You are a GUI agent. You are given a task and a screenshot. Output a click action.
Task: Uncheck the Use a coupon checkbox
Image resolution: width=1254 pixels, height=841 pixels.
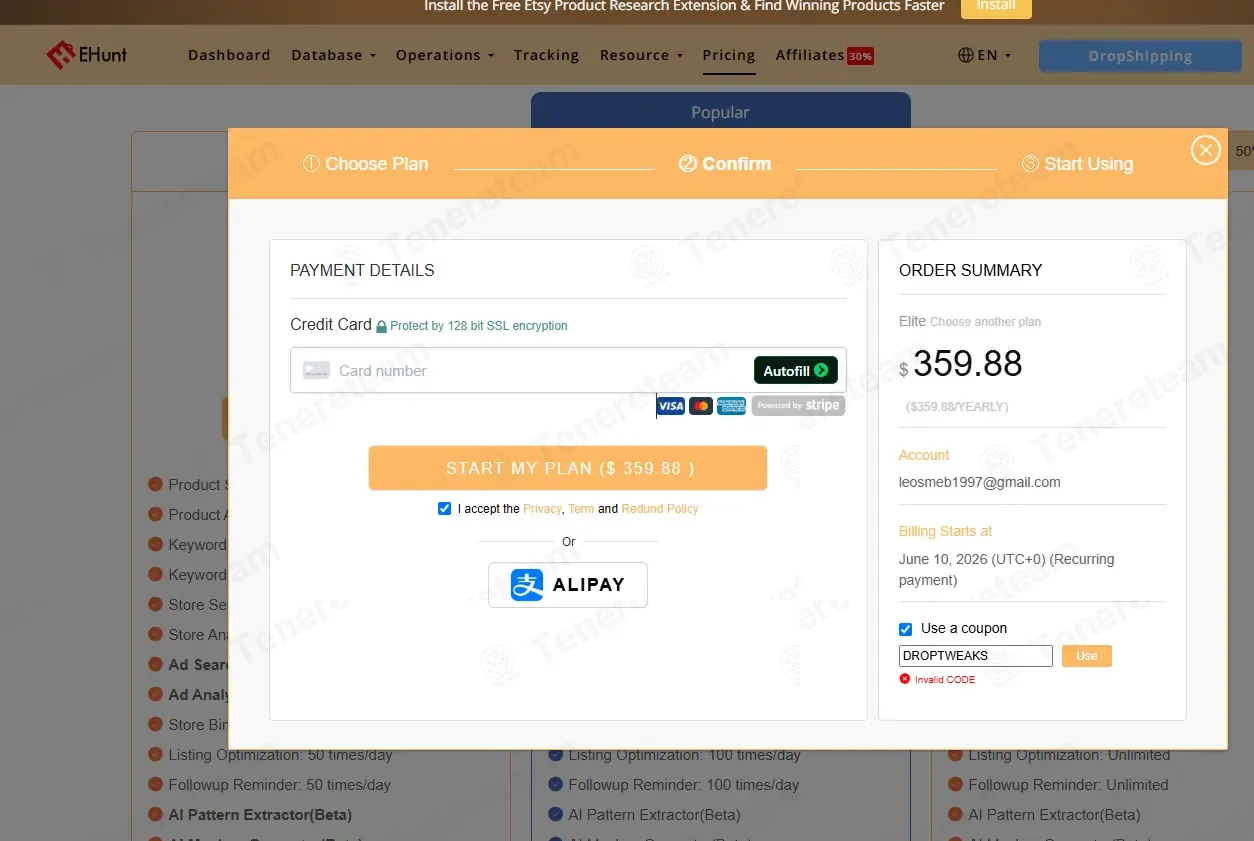pyautogui.click(x=906, y=629)
